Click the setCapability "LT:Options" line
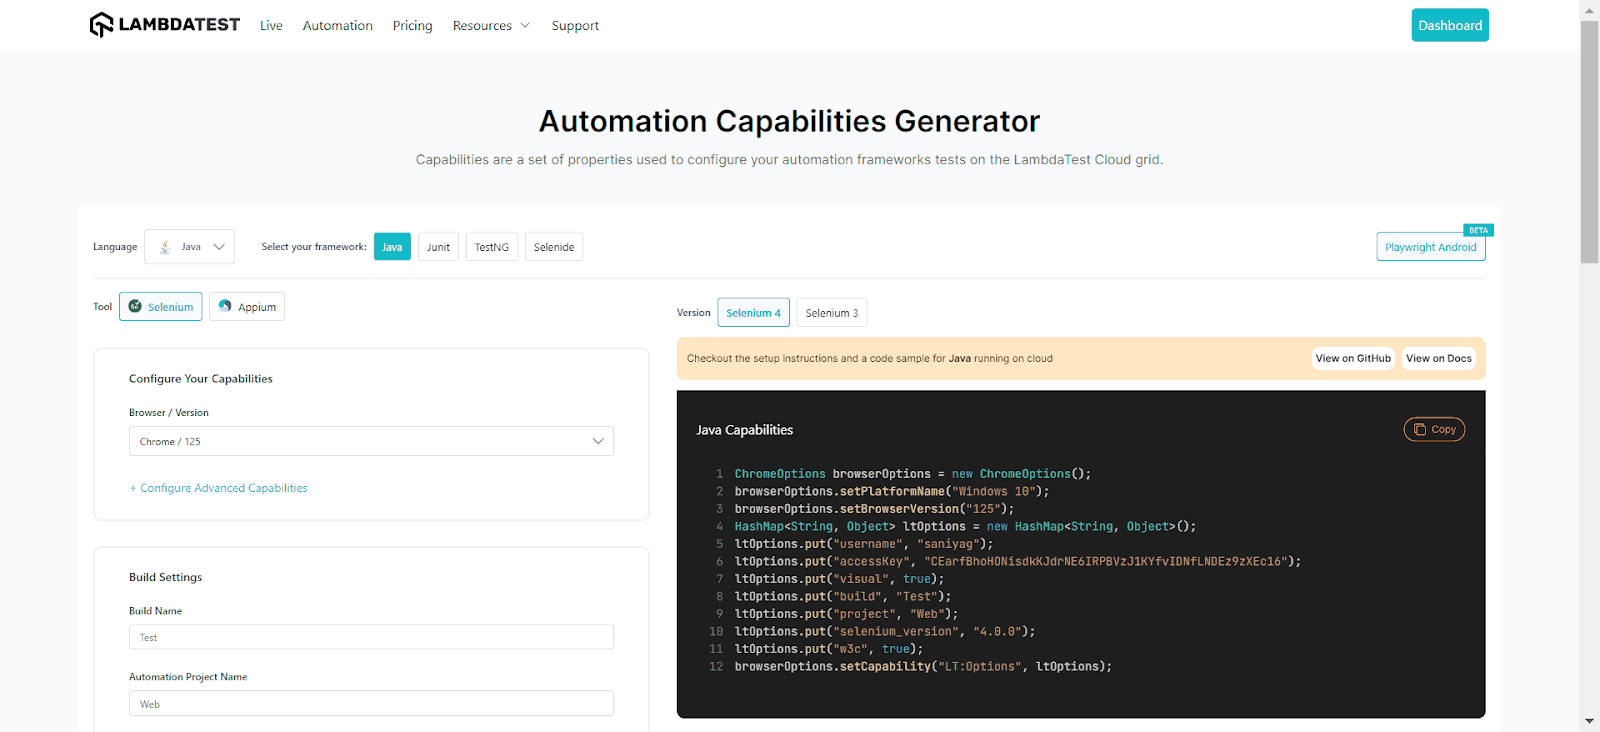Viewport: 1600px width, 732px height. click(923, 667)
